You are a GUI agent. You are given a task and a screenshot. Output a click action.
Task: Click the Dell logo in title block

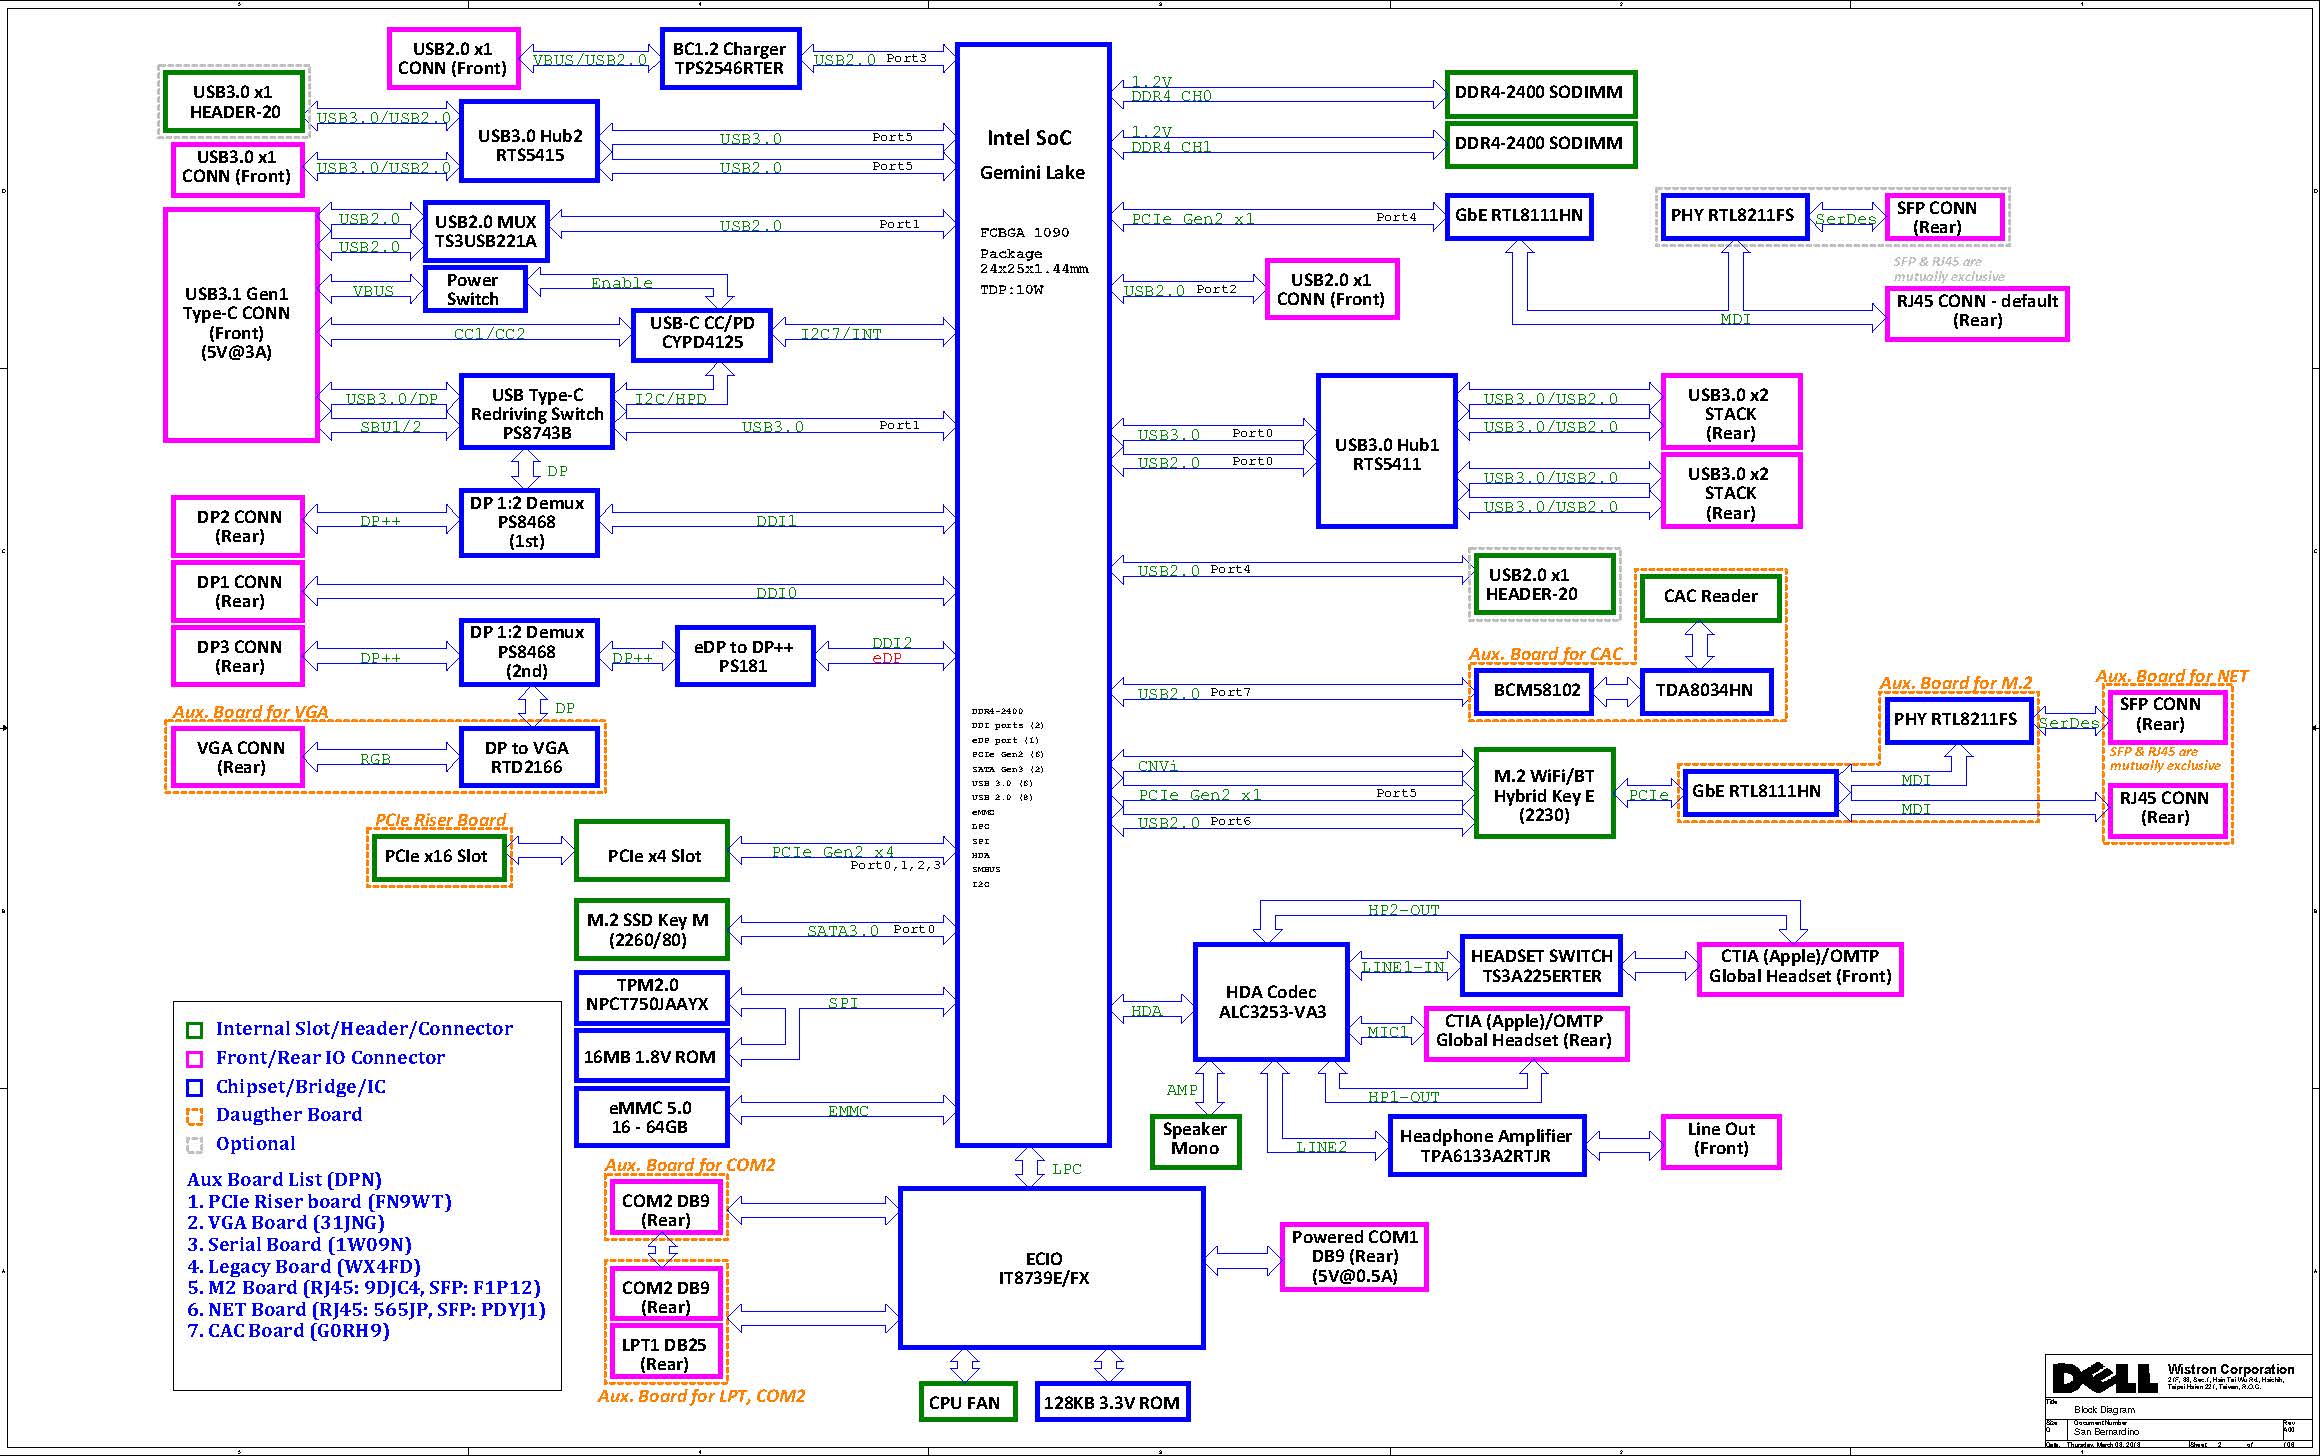2104,1378
